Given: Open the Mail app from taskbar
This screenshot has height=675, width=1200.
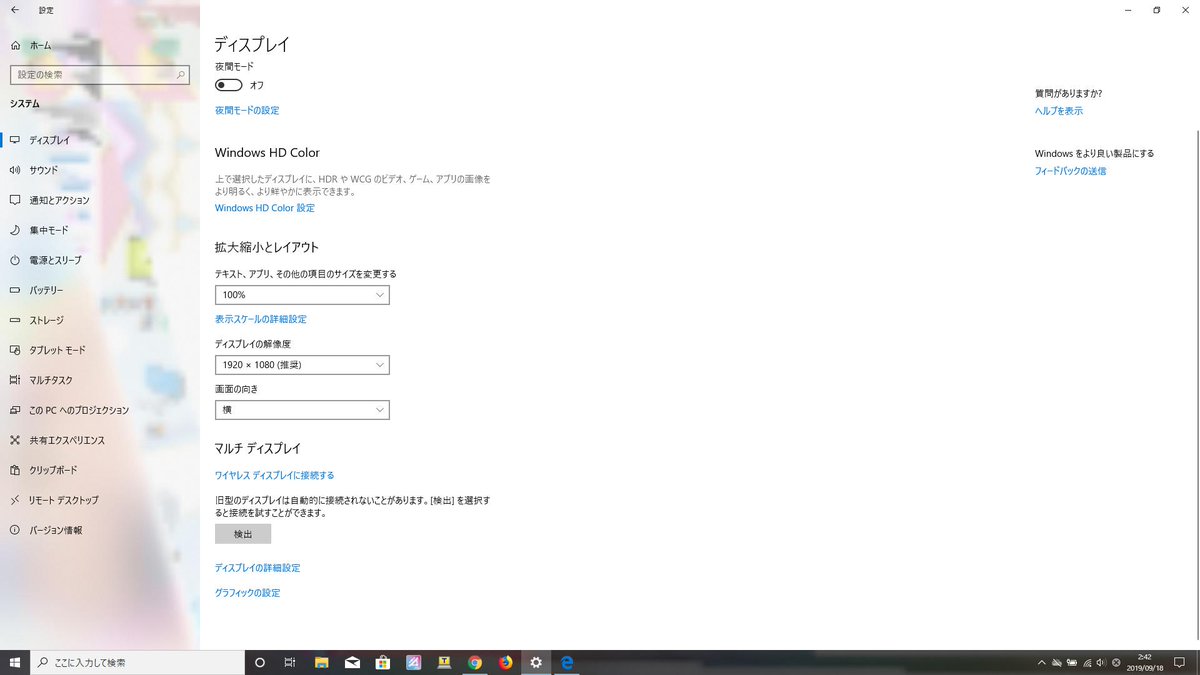Looking at the screenshot, I should [x=352, y=662].
